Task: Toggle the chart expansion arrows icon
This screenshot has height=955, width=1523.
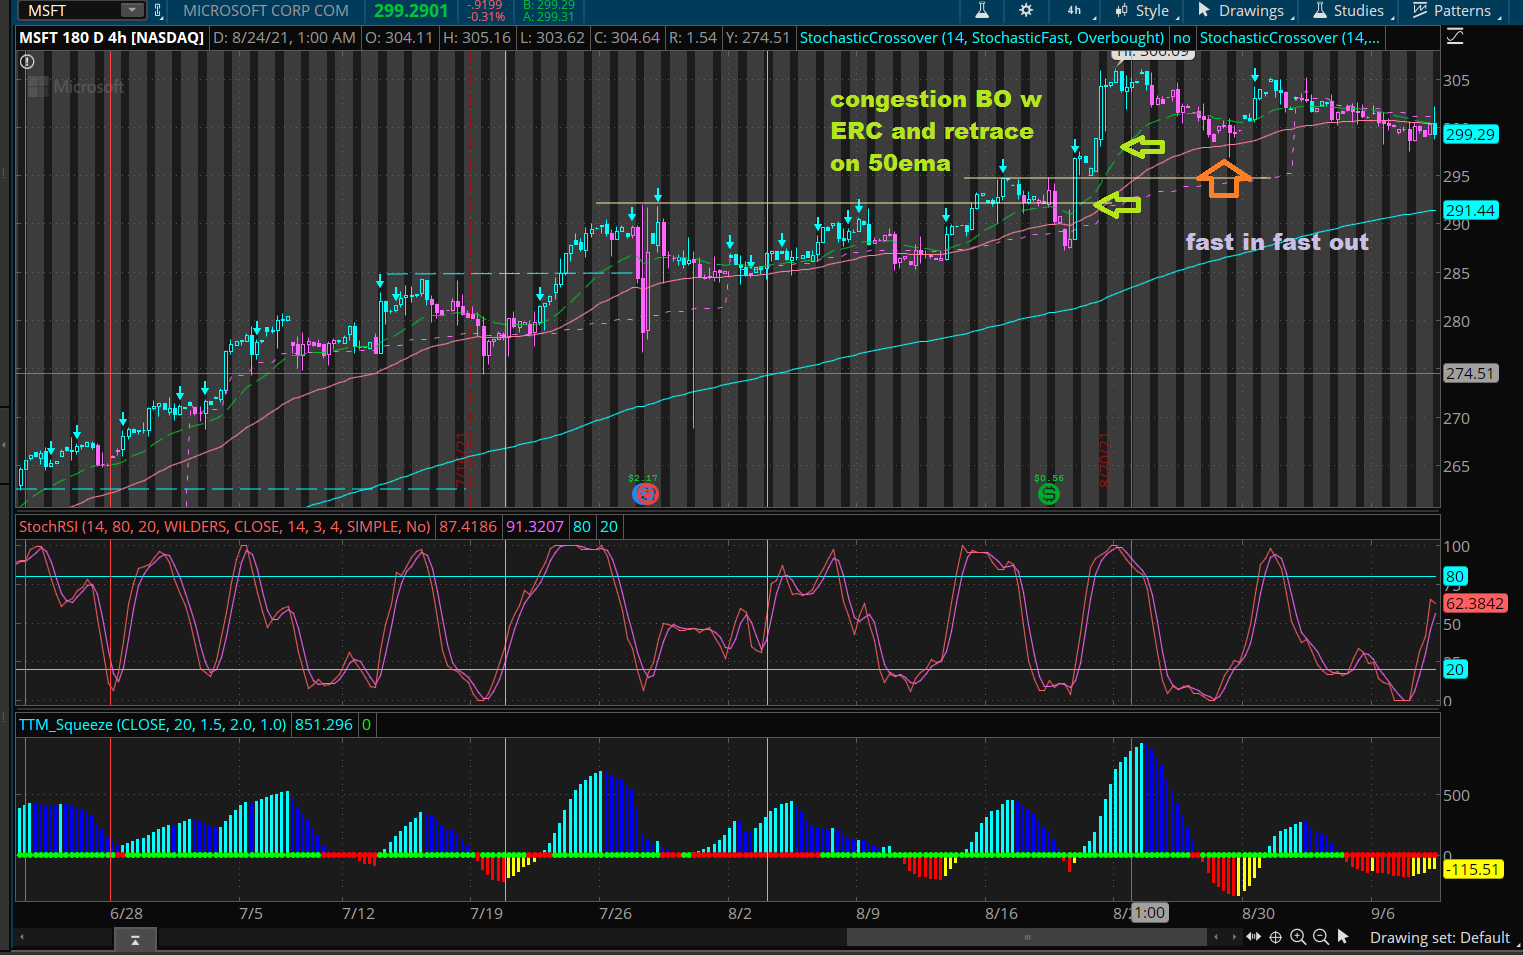Action: point(1253,937)
